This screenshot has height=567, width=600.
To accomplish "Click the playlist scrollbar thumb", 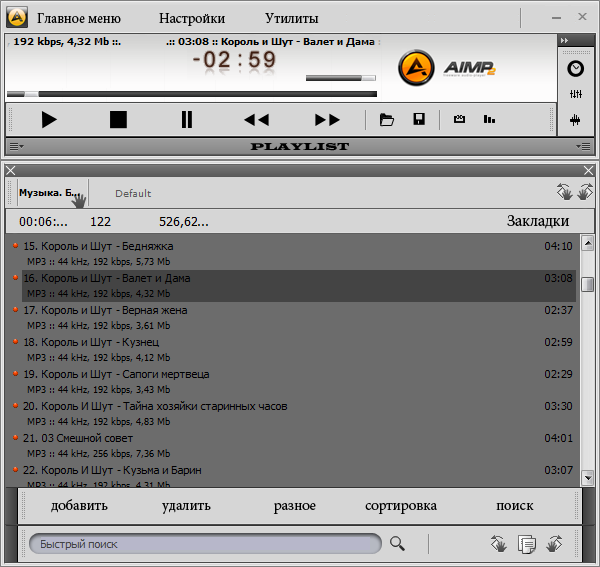I will [x=587, y=284].
